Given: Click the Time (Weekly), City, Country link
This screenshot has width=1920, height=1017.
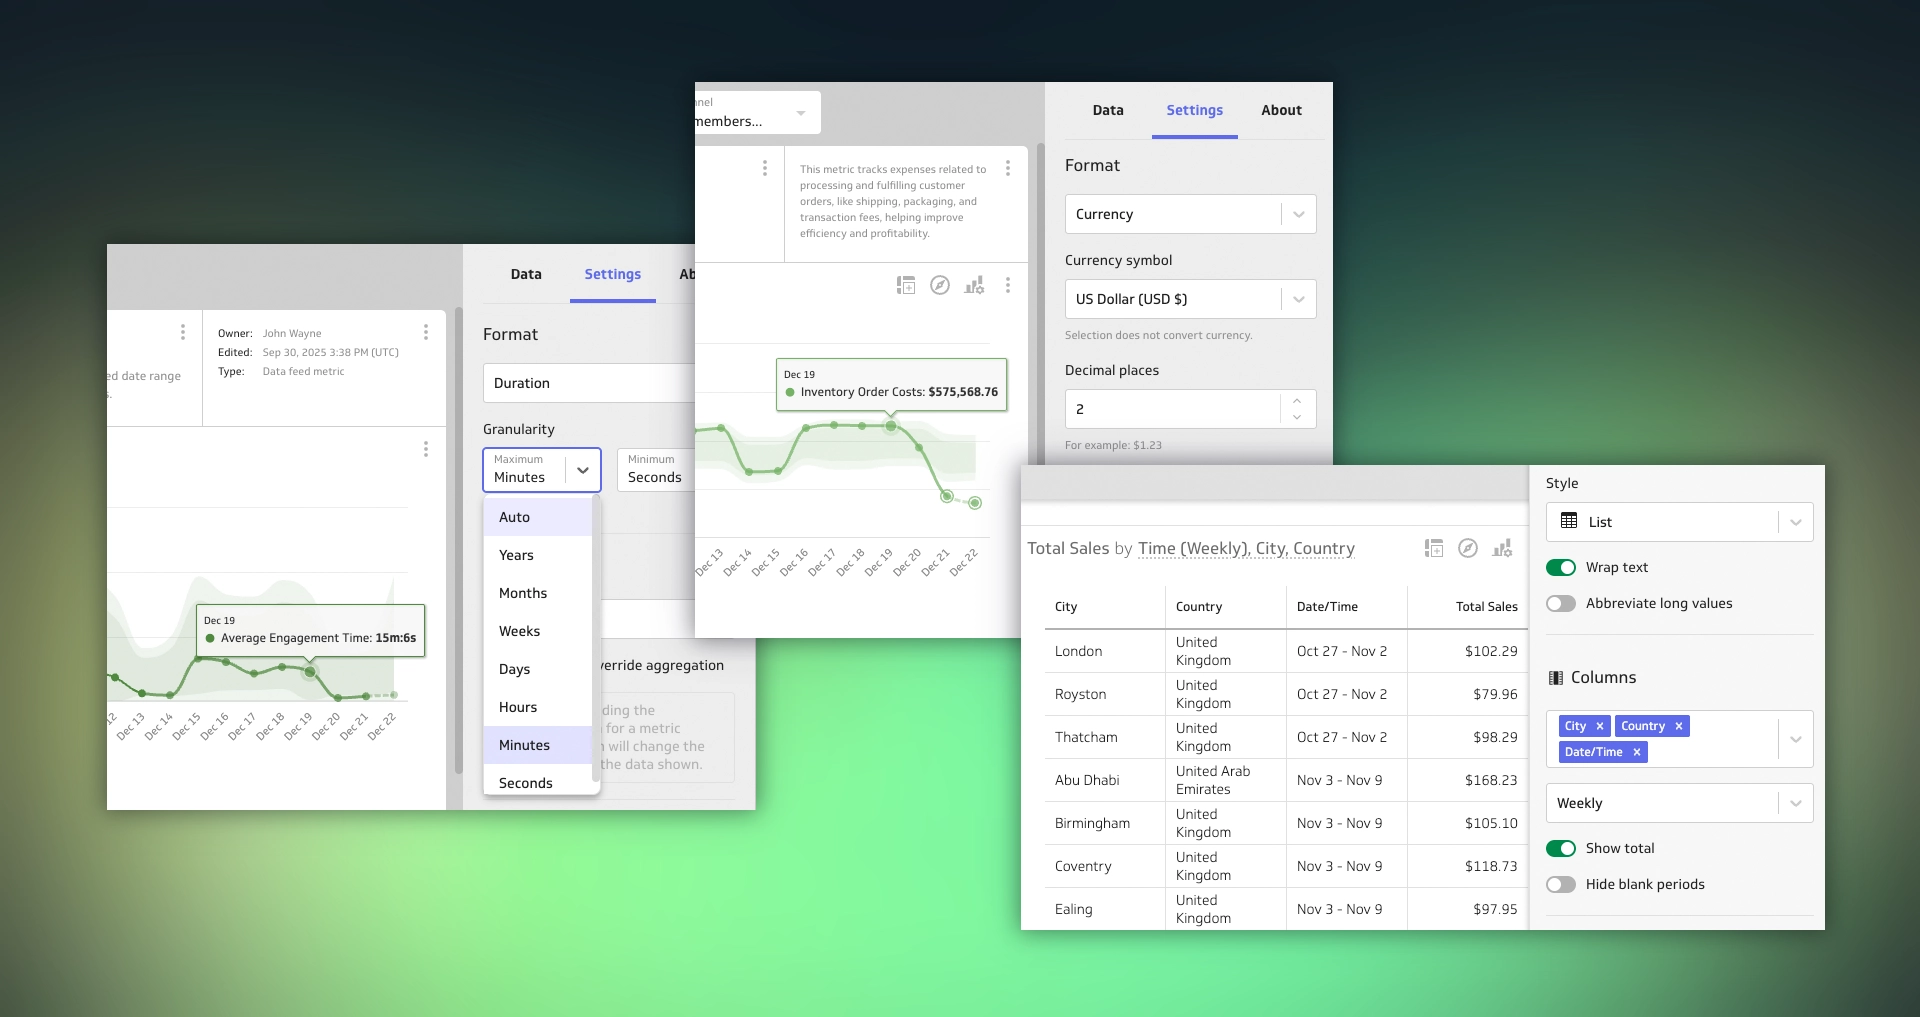Looking at the screenshot, I should coord(1246,548).
